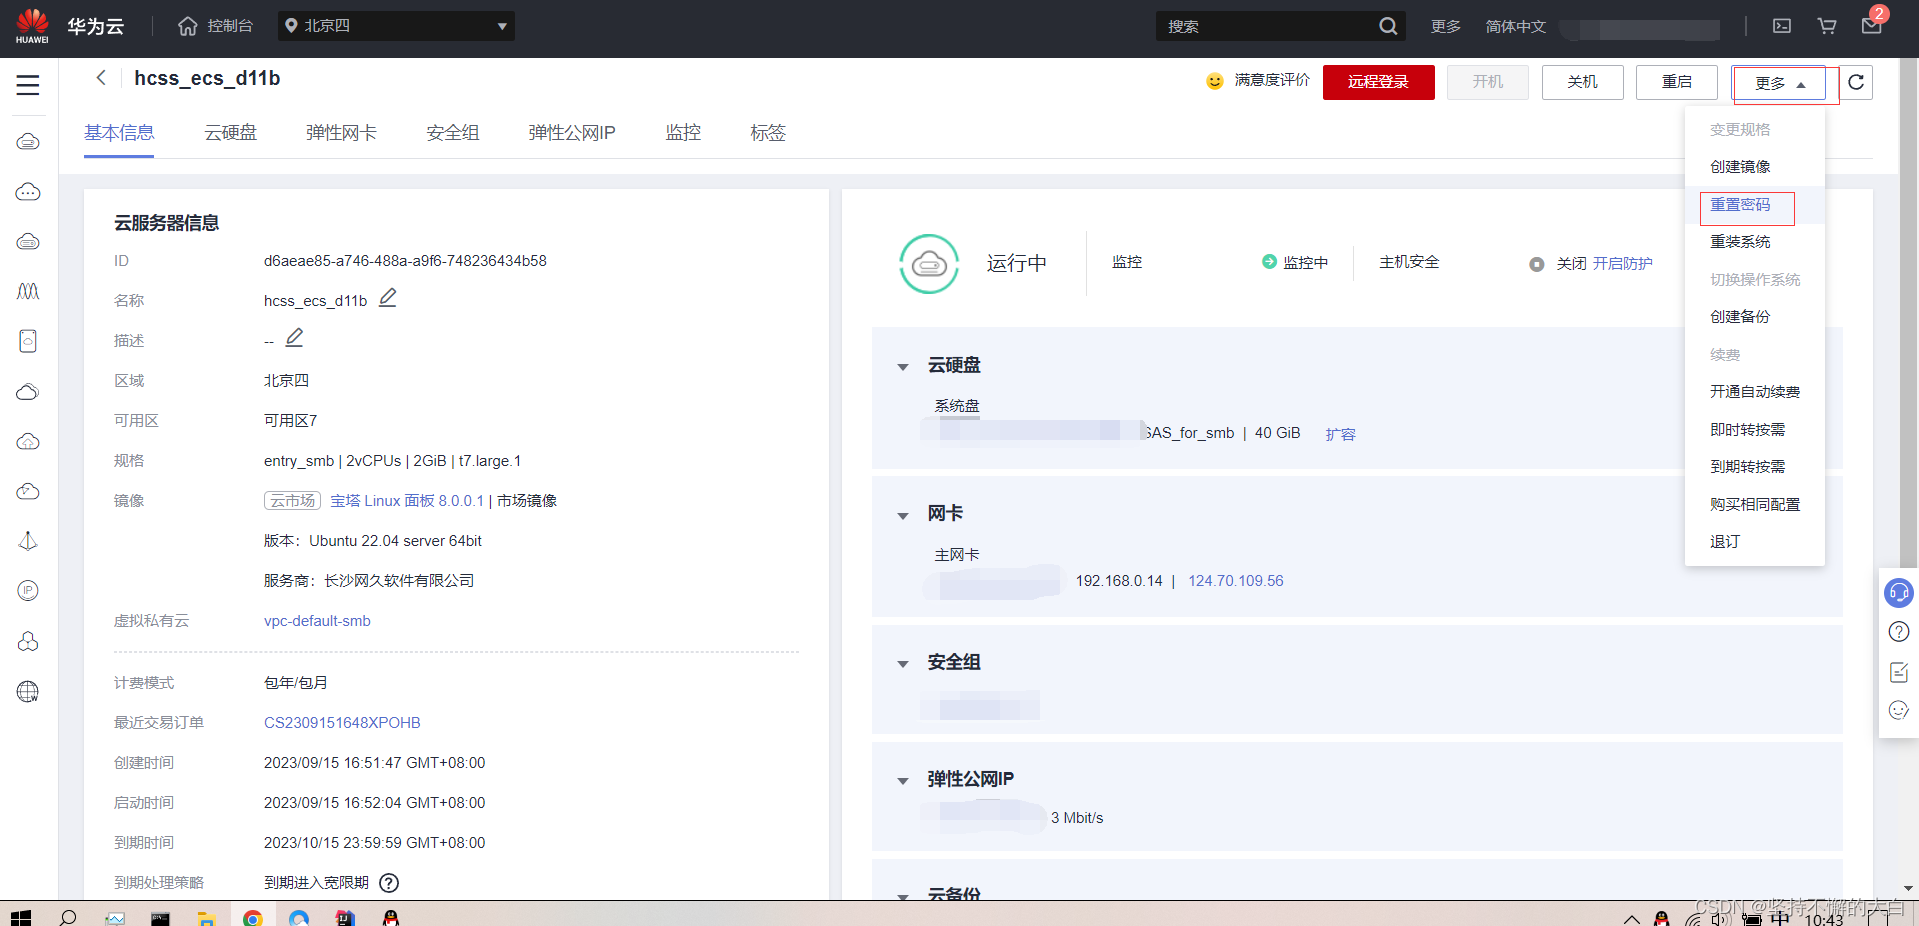The image size is (1919, 926).
Task: Open the vpc-default-smb link
Action: (317, 621)
